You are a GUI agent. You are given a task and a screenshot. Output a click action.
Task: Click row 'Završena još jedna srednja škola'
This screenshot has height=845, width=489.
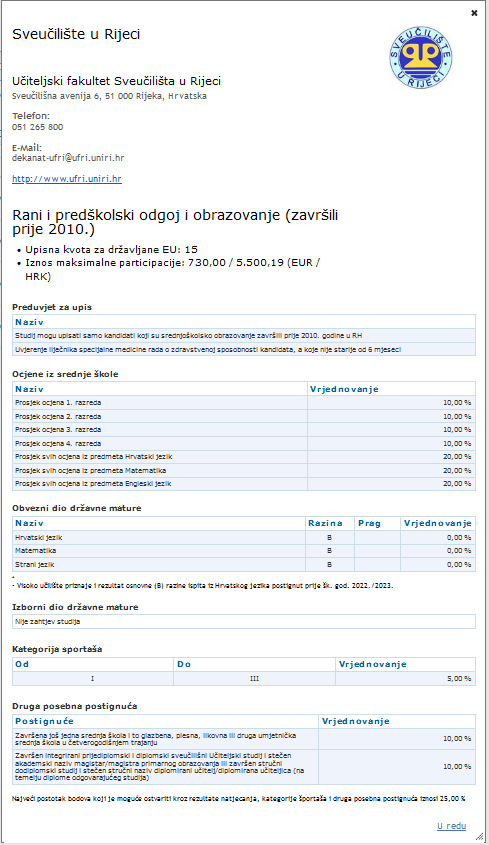(244, 739)
